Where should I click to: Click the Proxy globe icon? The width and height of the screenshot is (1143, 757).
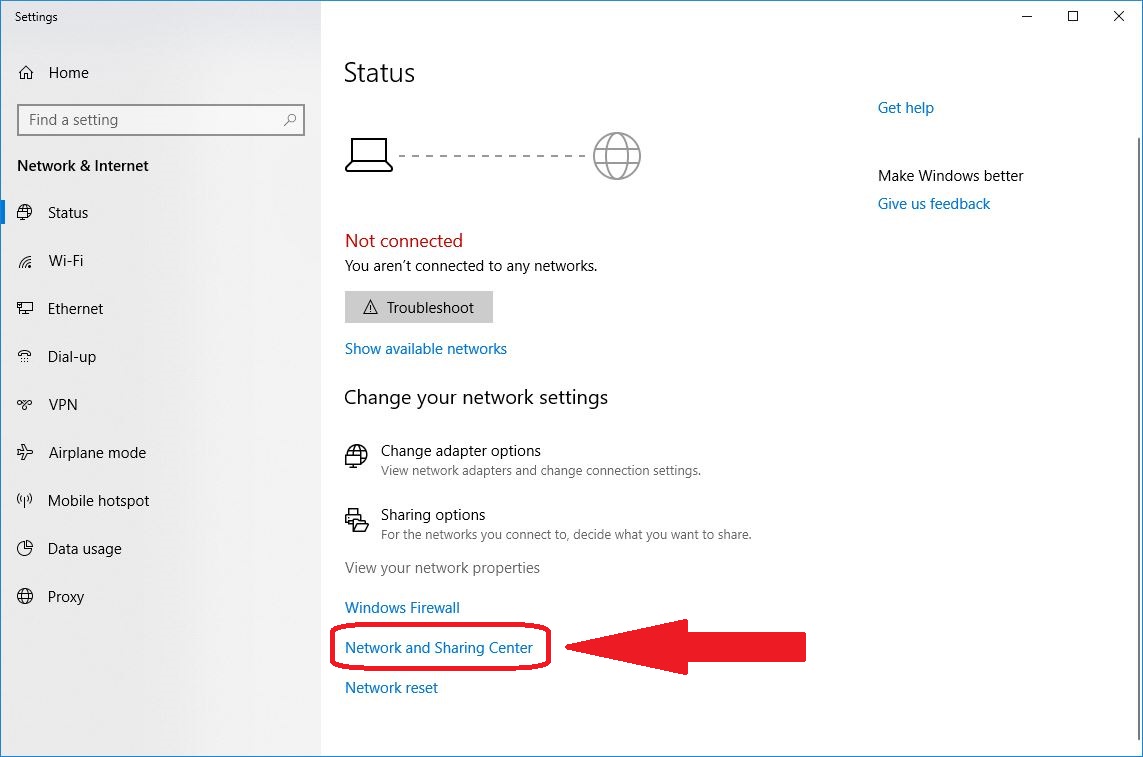[x=25, y=597]
